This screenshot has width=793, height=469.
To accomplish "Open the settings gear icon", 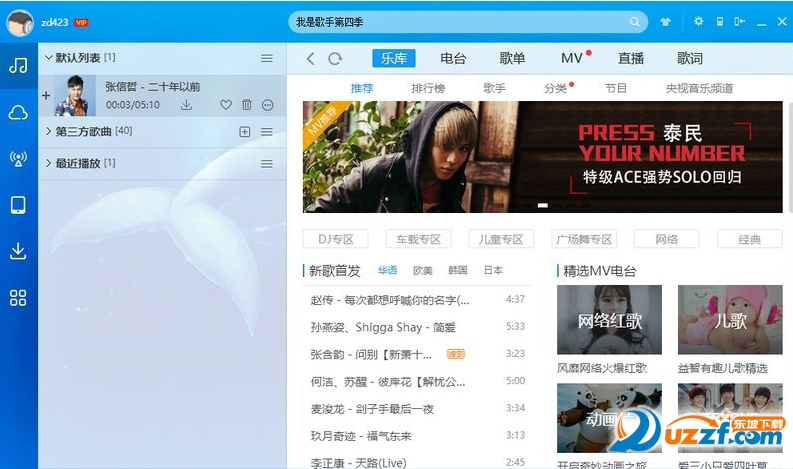I will click(x=698, y=21).
